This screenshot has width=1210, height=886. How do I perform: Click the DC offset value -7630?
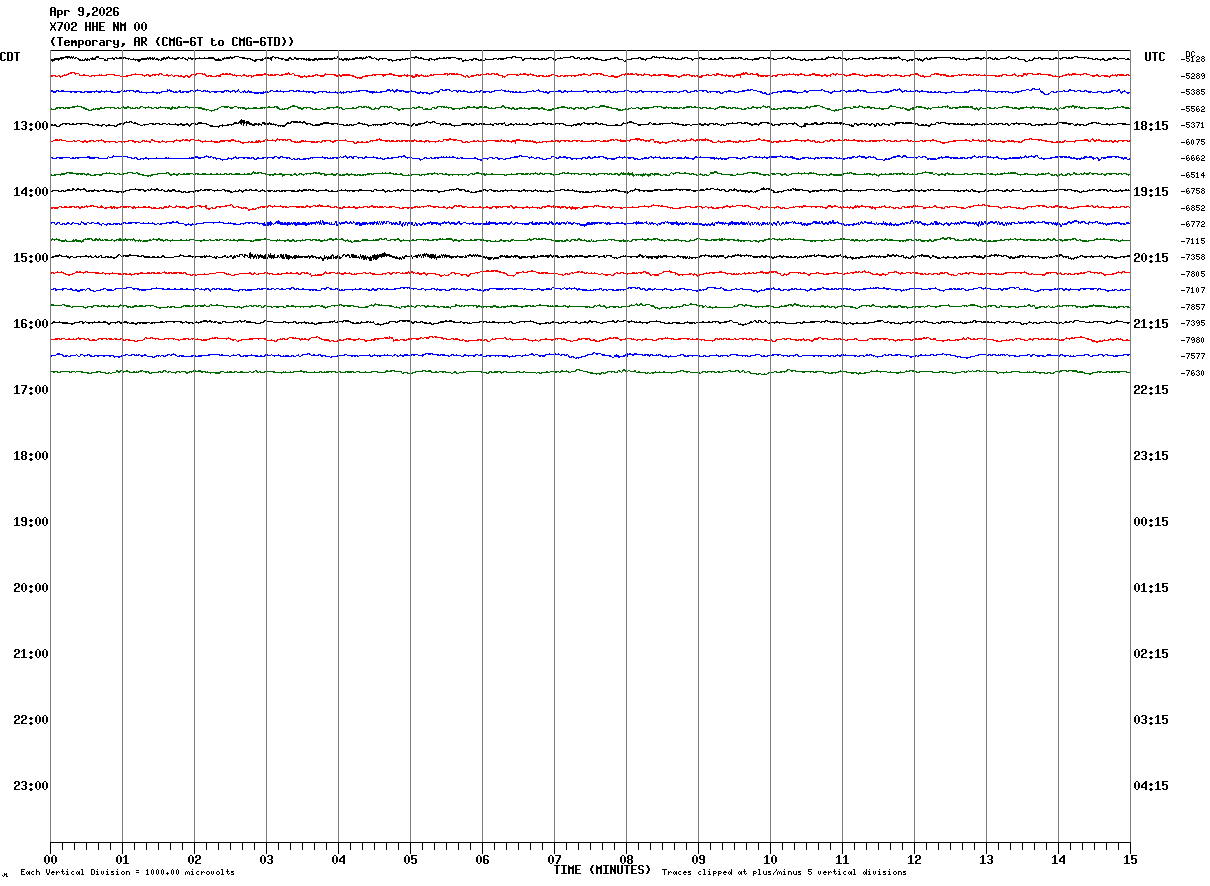point(1193,373)
